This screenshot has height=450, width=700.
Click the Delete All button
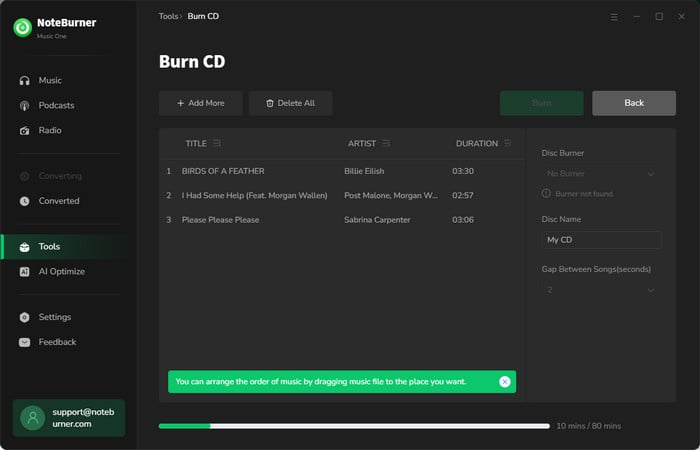tap(291, 103)
